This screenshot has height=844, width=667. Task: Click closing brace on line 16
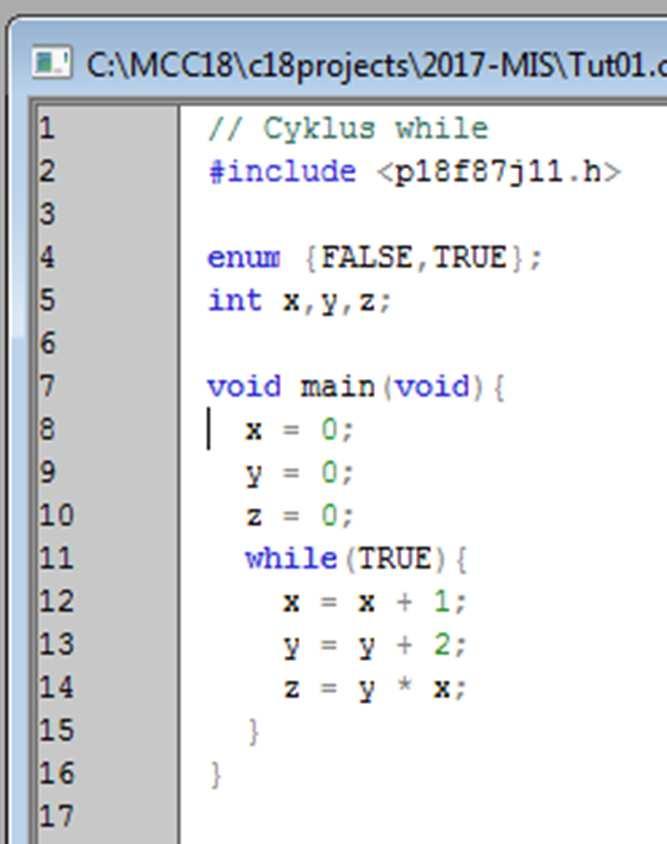pos(215,775)
